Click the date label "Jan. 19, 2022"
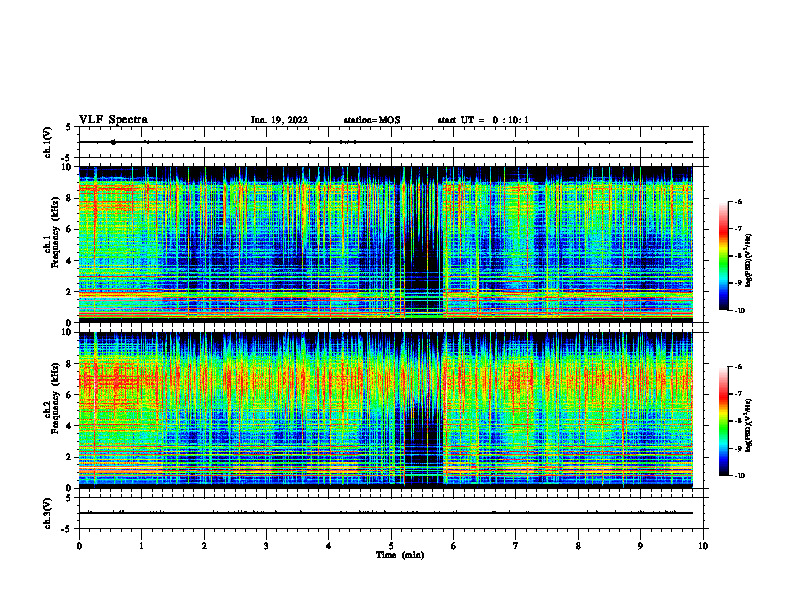792x612 pixels. (279, 120)
